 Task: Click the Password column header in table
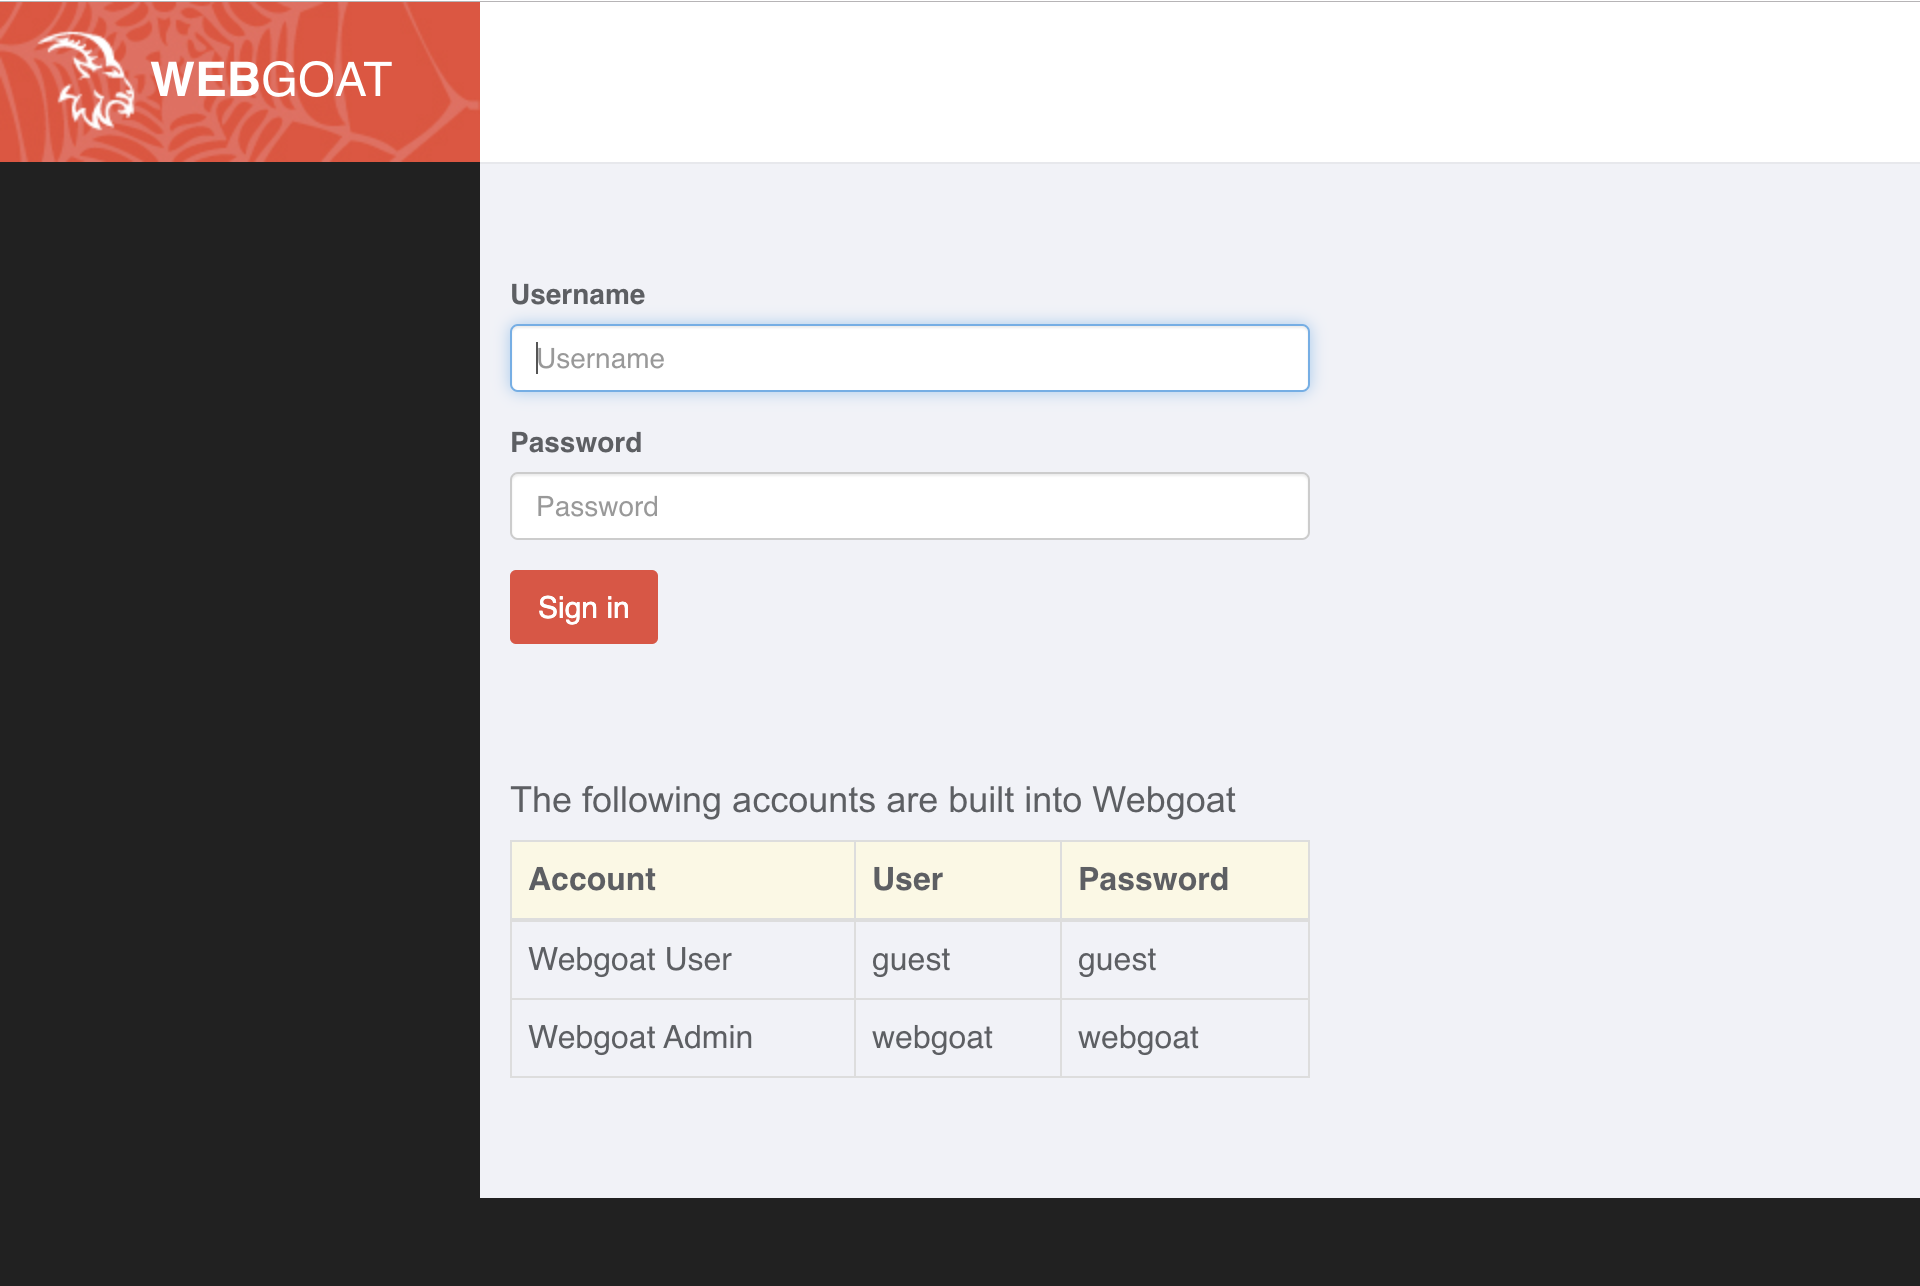tap(1185, 879)
